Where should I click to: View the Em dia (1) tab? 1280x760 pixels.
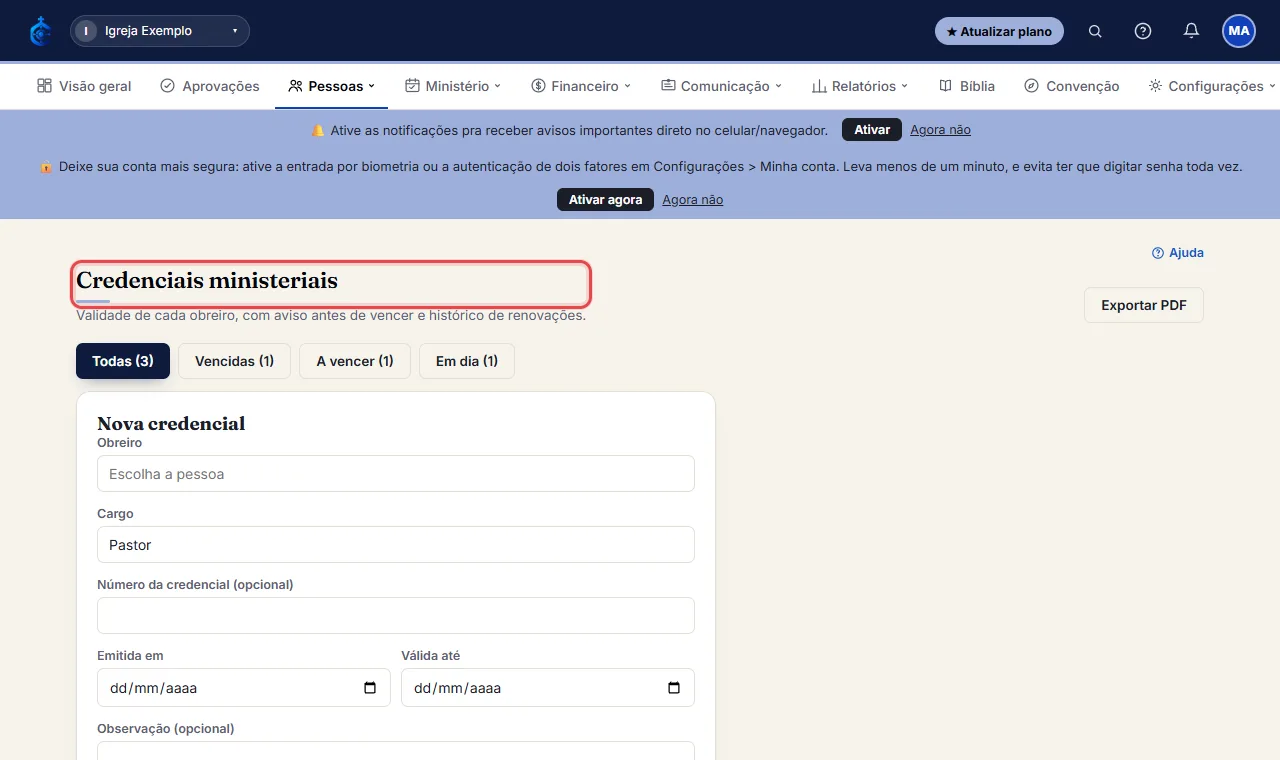click(x=467, y=361)
